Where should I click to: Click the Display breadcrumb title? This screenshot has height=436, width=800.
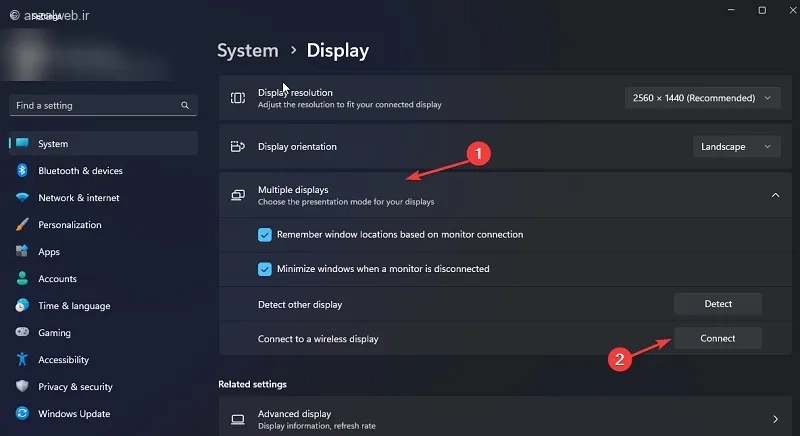(x=338, y=50)
